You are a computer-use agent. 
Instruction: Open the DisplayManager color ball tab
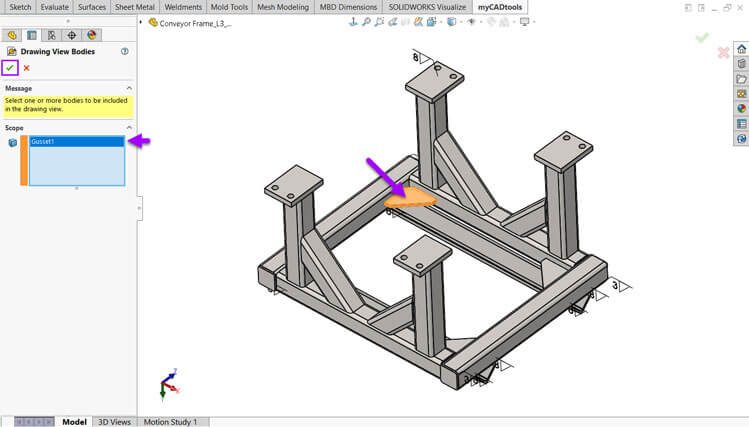pos(92,35)
